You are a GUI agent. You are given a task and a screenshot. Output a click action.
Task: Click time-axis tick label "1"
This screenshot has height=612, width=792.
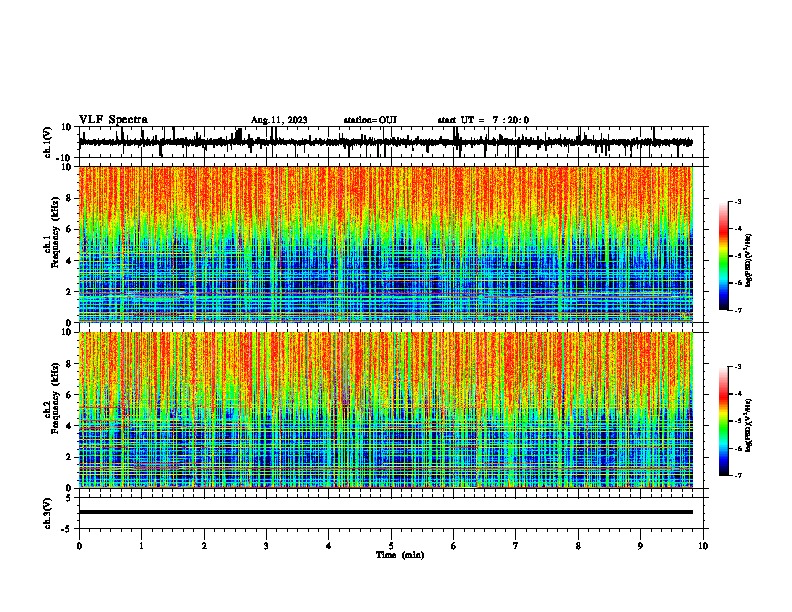(x=141, y=546)
